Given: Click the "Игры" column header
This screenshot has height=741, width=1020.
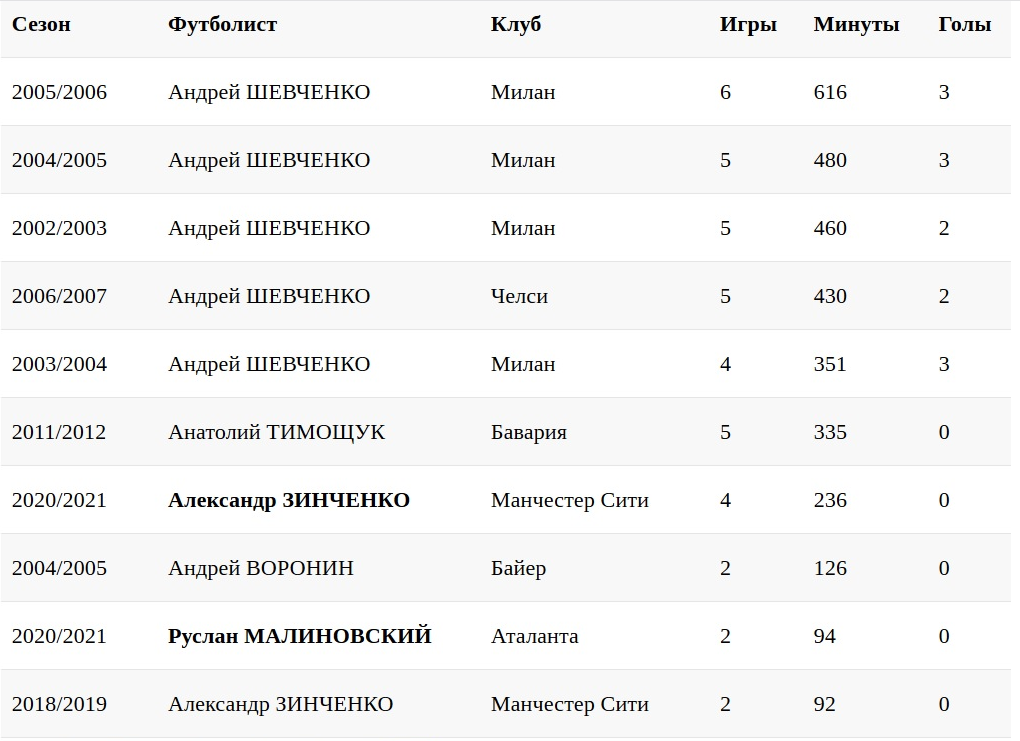Looking at the screenshot, I should point(747,25).
